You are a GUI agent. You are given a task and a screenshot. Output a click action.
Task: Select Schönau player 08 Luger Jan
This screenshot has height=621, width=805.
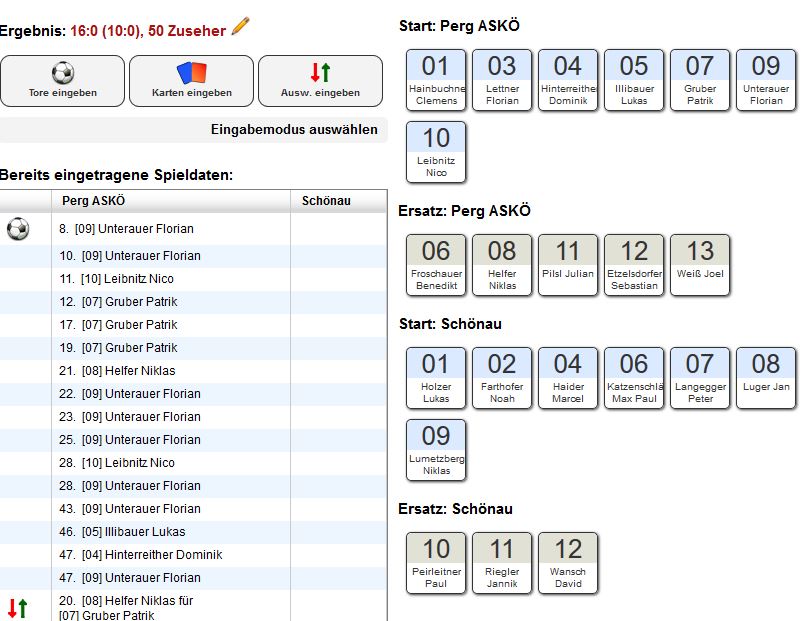coord(766,378)
